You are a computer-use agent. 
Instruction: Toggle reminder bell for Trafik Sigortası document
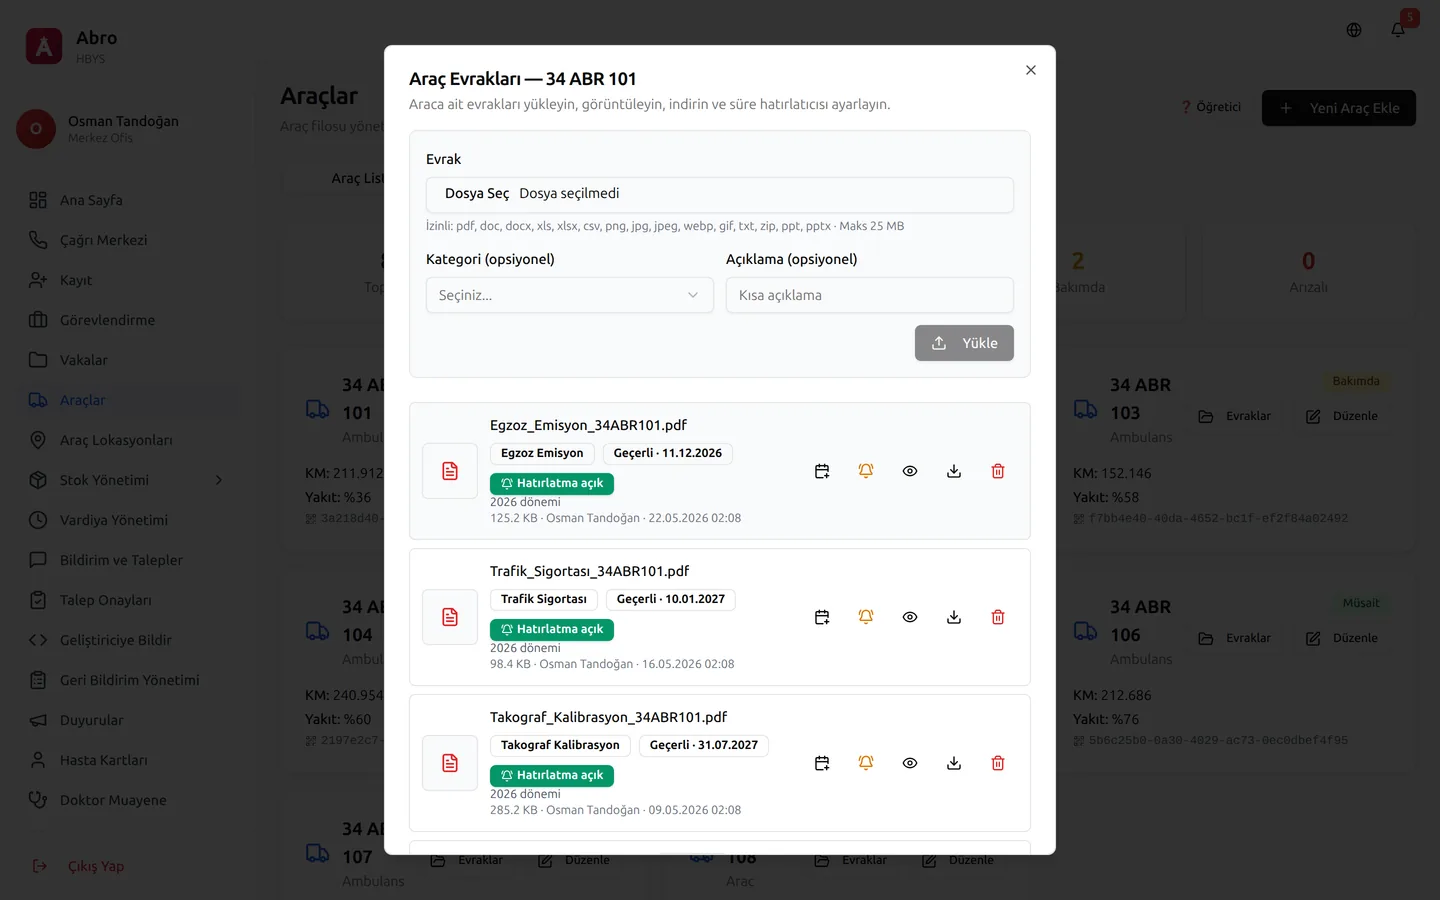point(866,617)
